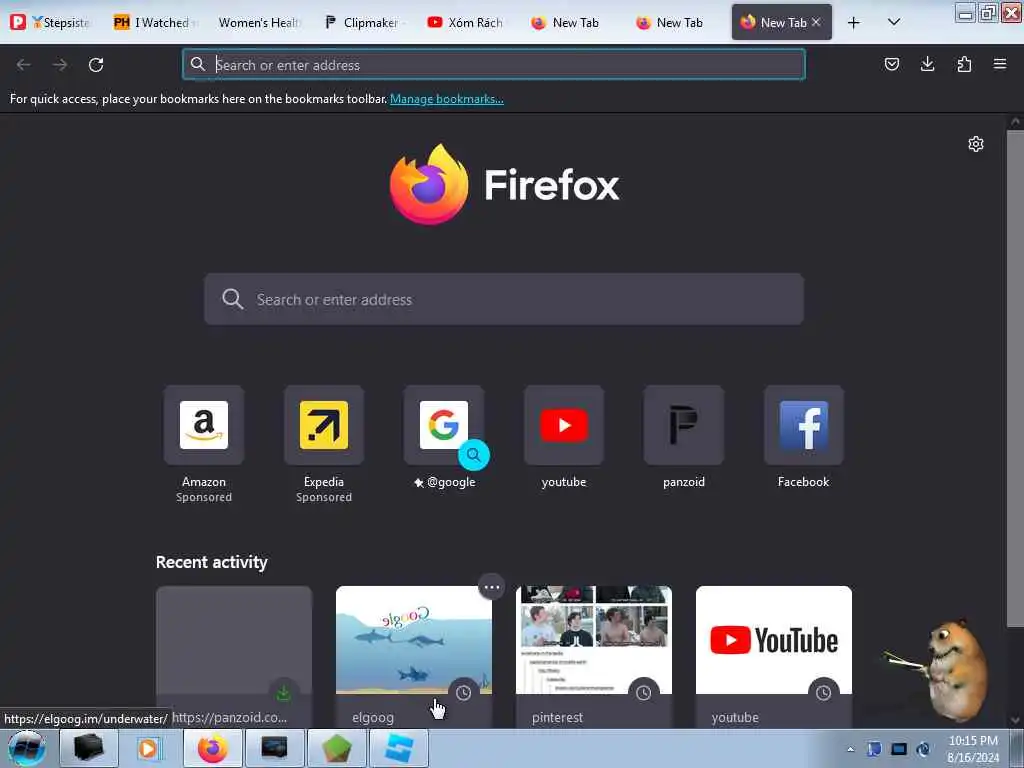Open the YouTube recent activity card
The image size is (1024, 768).
[774, 656]
